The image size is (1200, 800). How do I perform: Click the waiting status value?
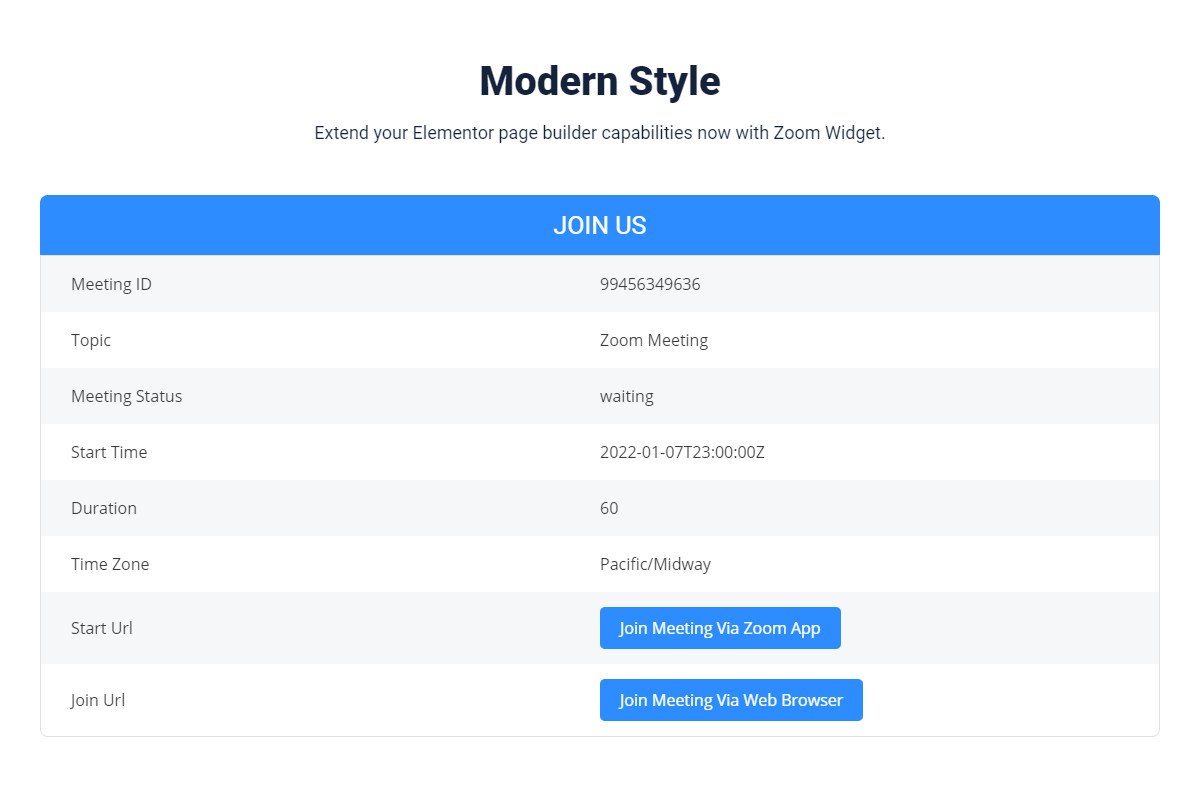click(x=627, y=396)
